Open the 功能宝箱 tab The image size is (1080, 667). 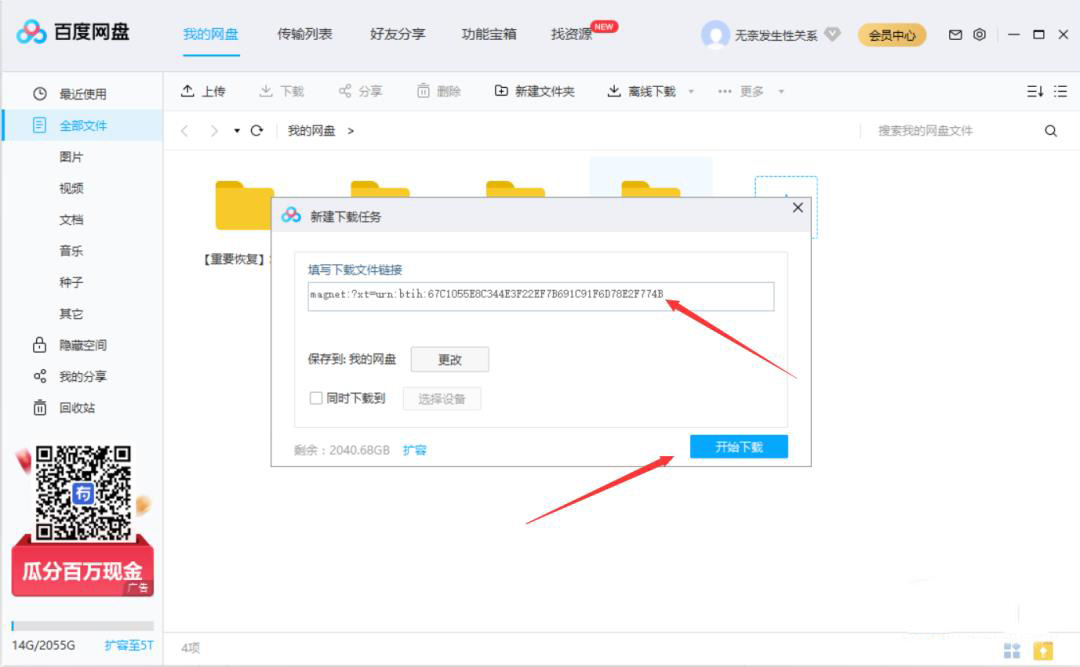click(x=487, y=33)
